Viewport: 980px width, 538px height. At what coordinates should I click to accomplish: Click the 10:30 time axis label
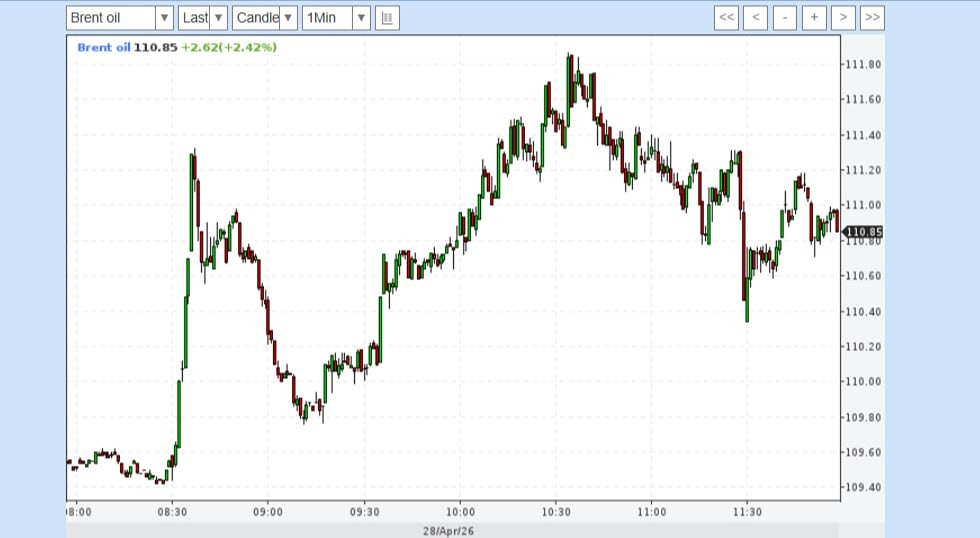click(x=556, y=512)
